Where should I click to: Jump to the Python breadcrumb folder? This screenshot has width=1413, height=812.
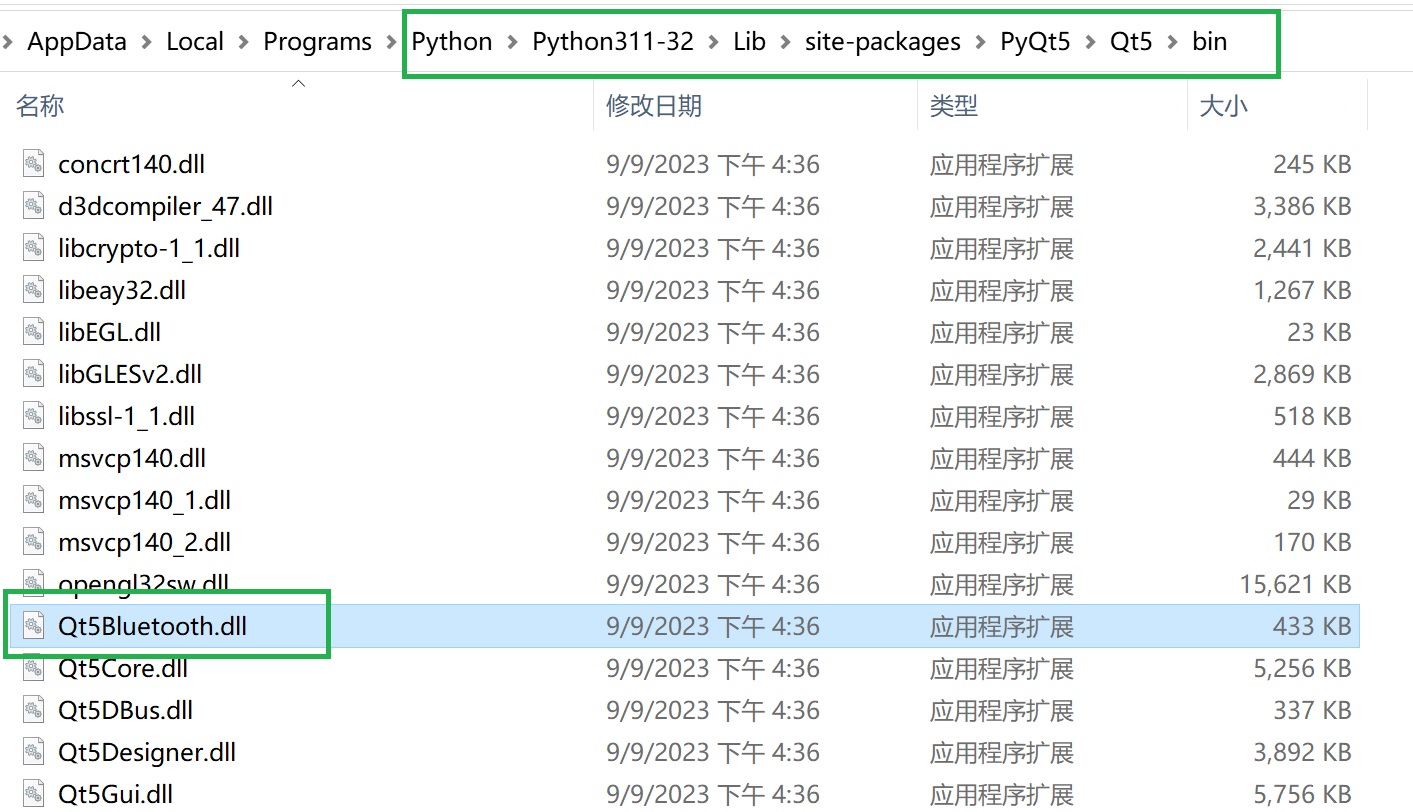452,42
